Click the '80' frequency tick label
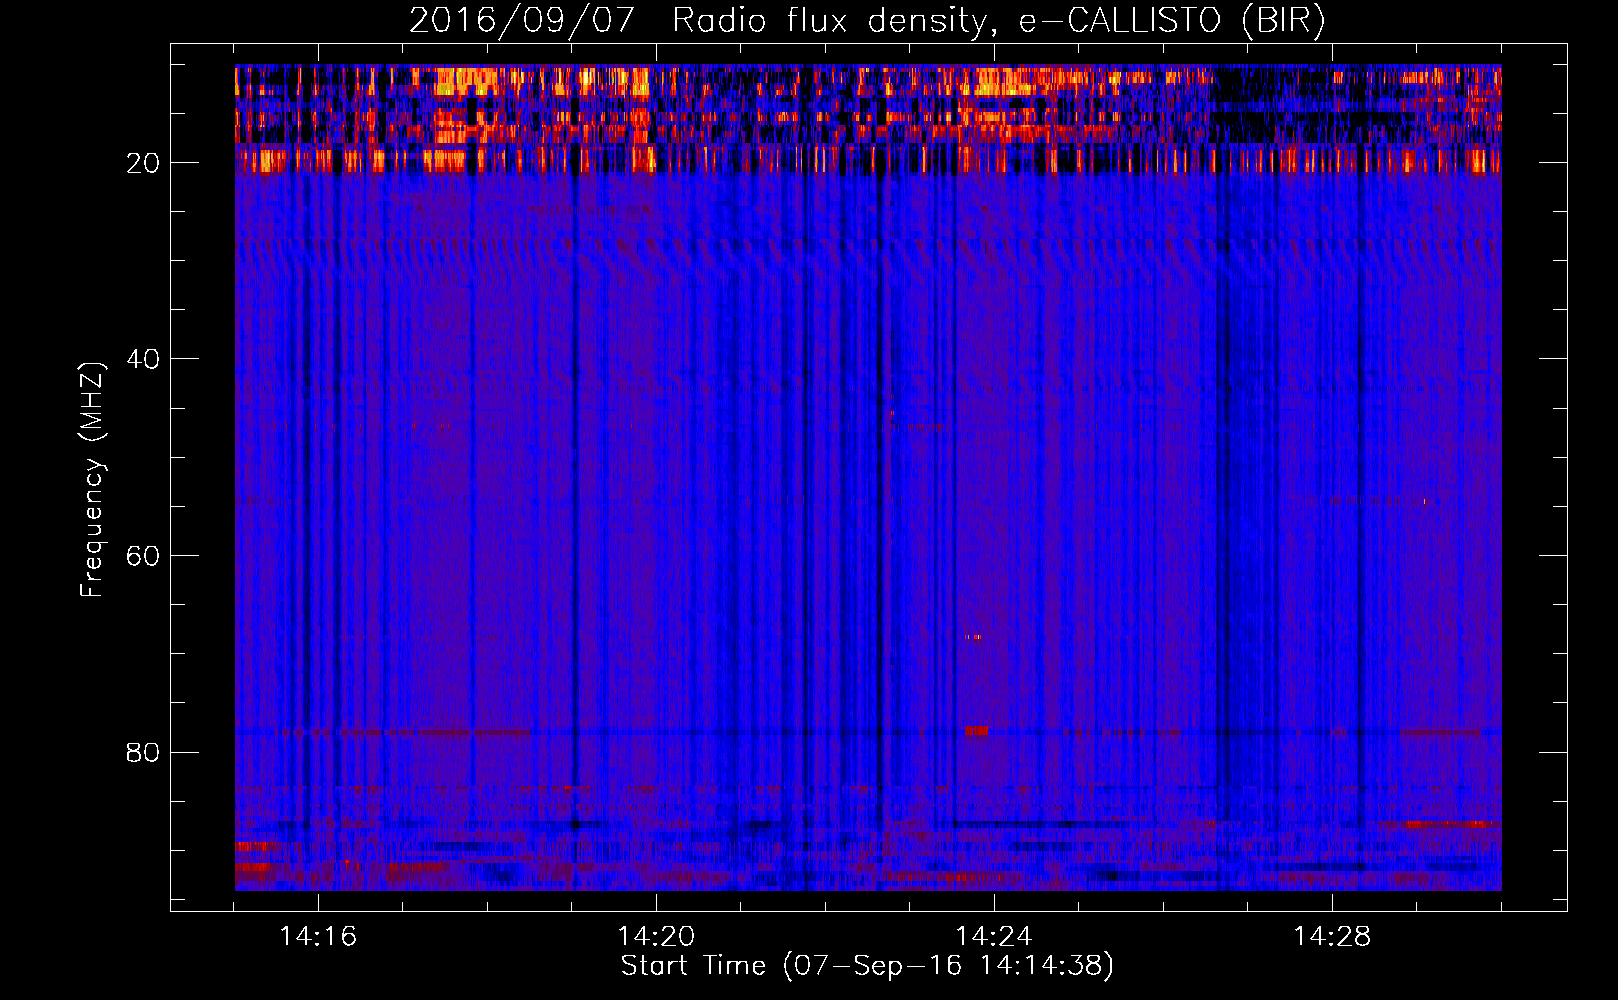 (143, 752)
